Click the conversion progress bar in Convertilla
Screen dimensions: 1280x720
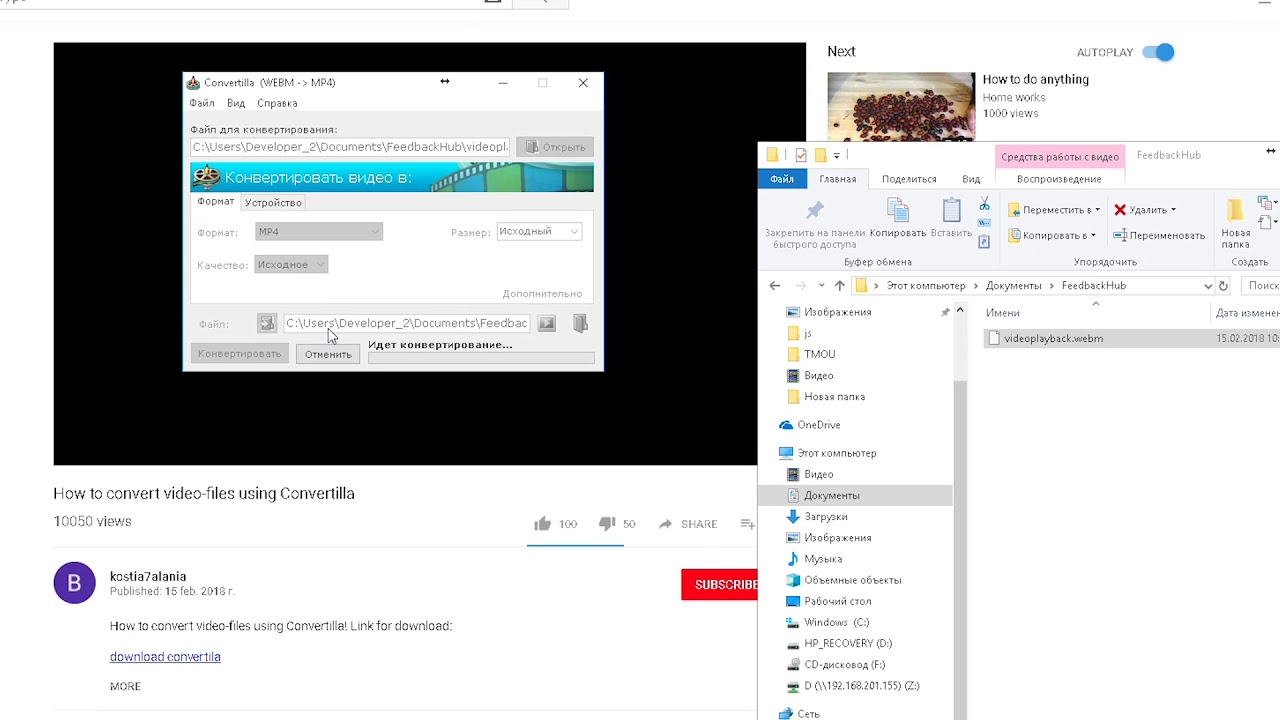[481, 358]
